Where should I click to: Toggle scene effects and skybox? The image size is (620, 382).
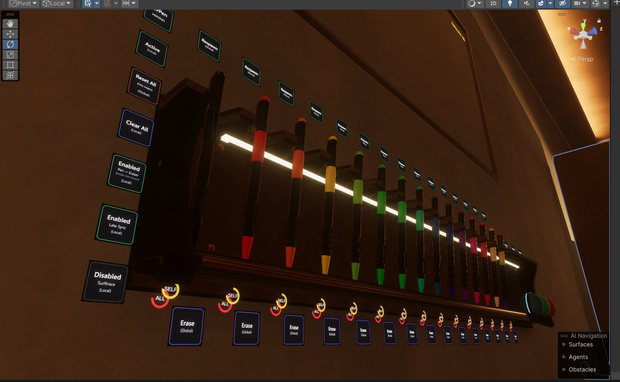[x=541, y=4]
